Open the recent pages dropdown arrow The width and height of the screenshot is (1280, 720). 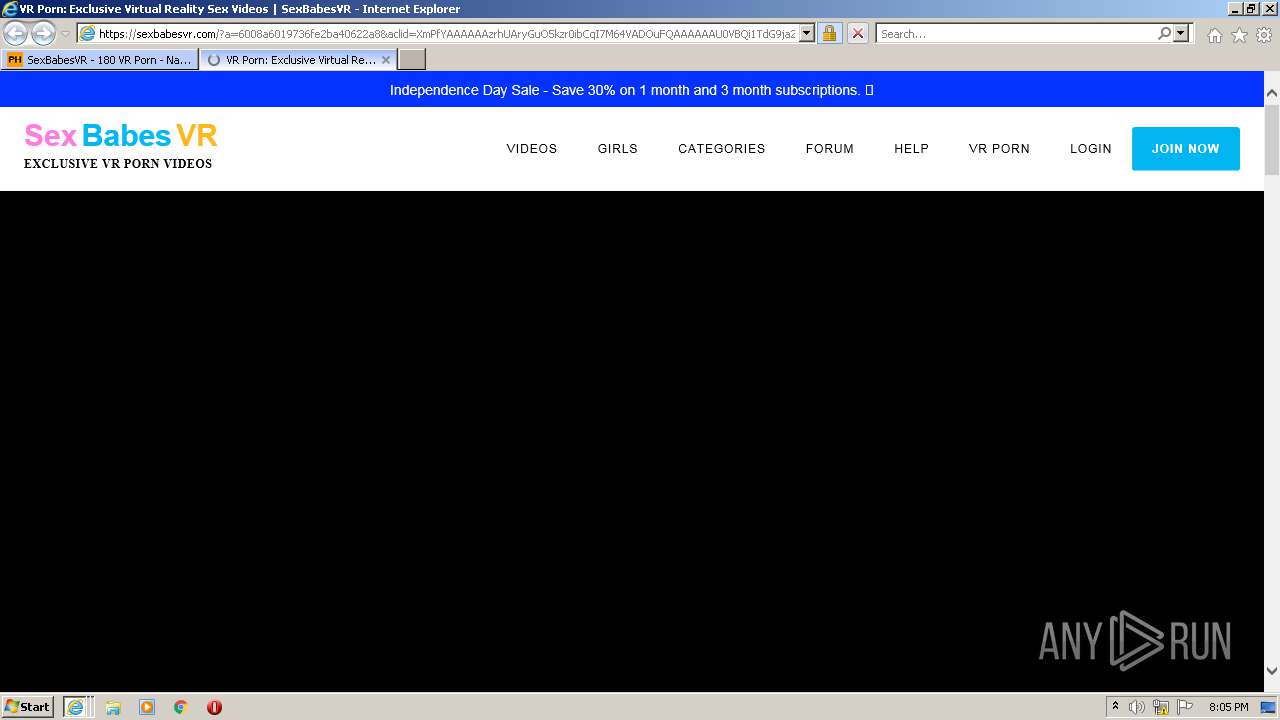pyautogui.click(x=65, y=34)
